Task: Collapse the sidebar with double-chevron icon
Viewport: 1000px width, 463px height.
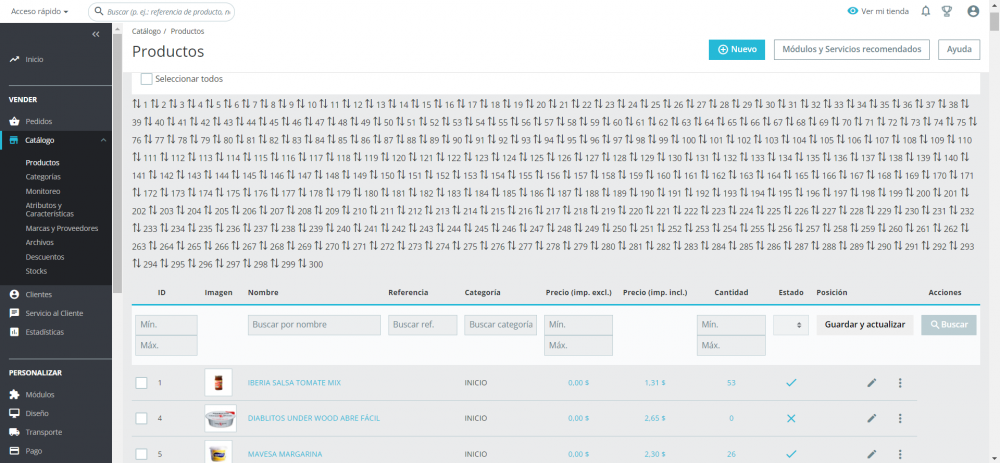Action: coord(96,34)
